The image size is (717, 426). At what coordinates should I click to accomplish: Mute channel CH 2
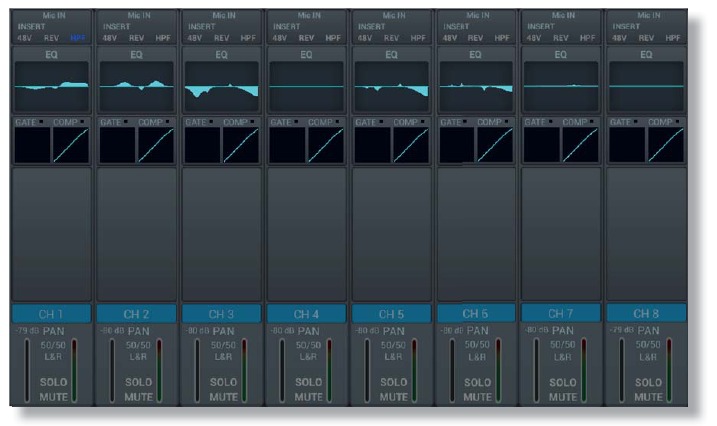click(x=139, y=397)
